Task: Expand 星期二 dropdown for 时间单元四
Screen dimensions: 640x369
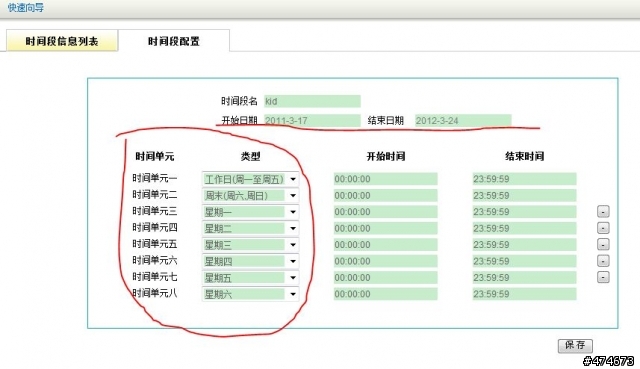Action: pyautogui.click(x=250, y=228)
